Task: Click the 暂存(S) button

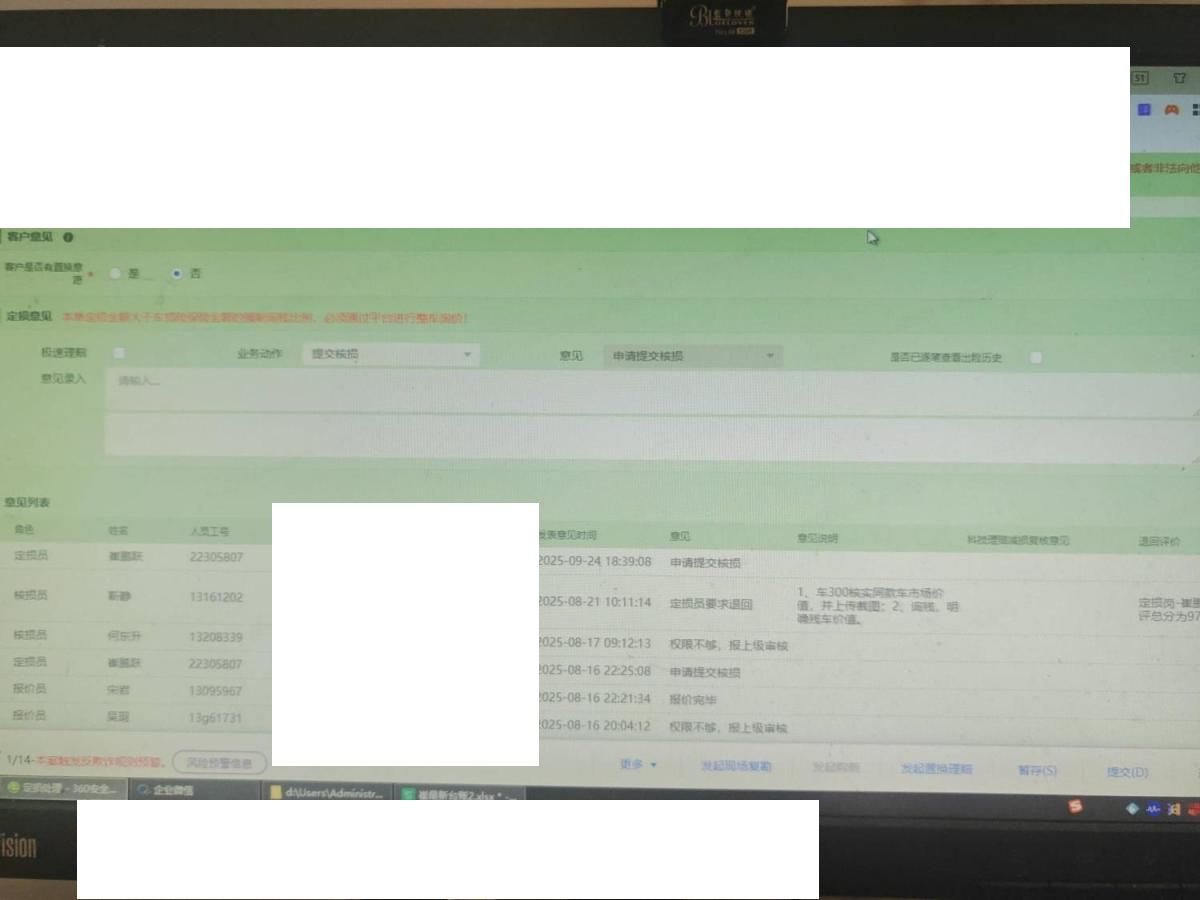Action: point(1037,770)
